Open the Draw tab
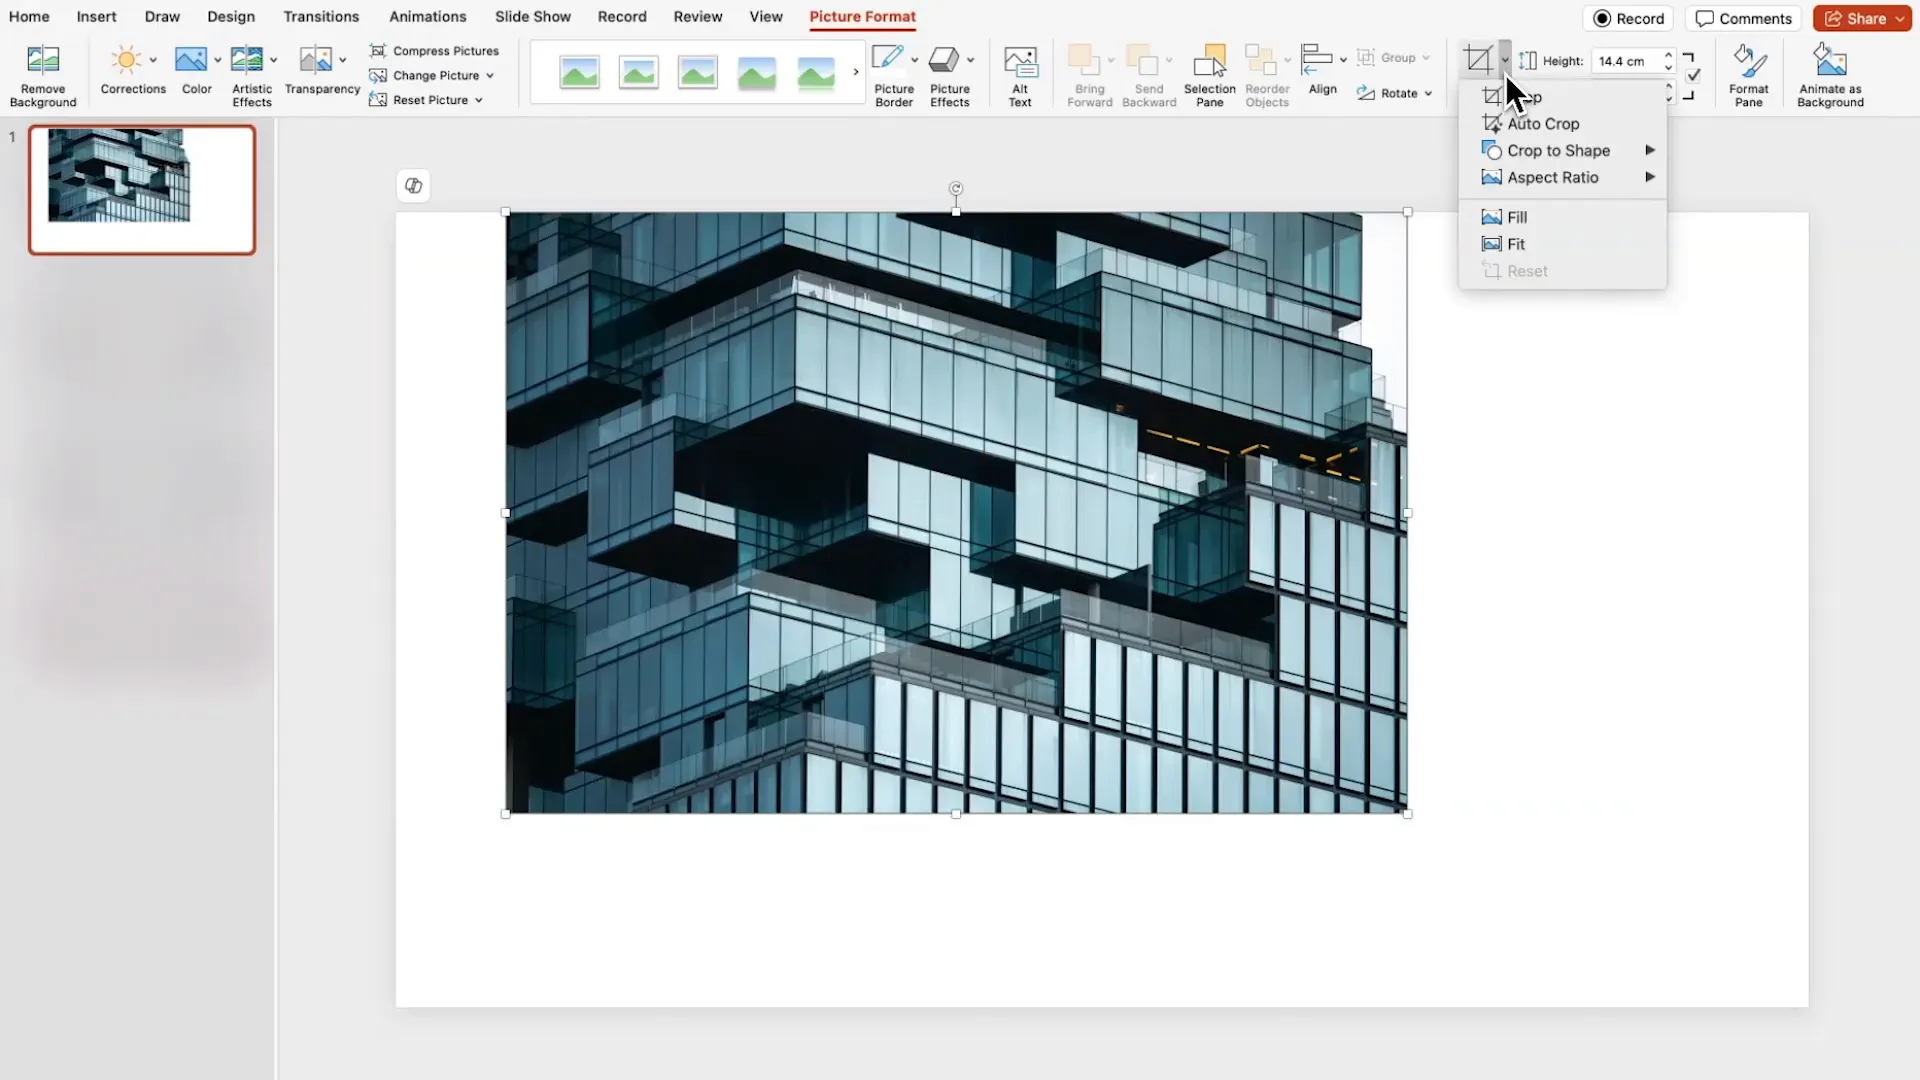The image size is (1920, 1080). point(162,17)
